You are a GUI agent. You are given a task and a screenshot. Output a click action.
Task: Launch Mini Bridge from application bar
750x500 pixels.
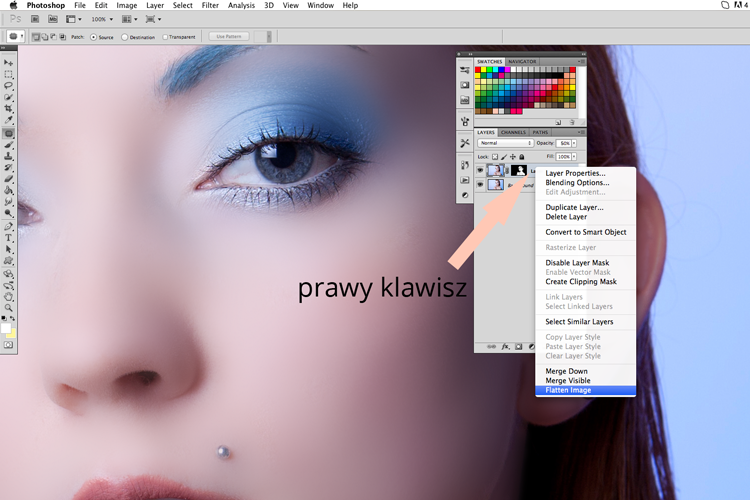[53, 19]
